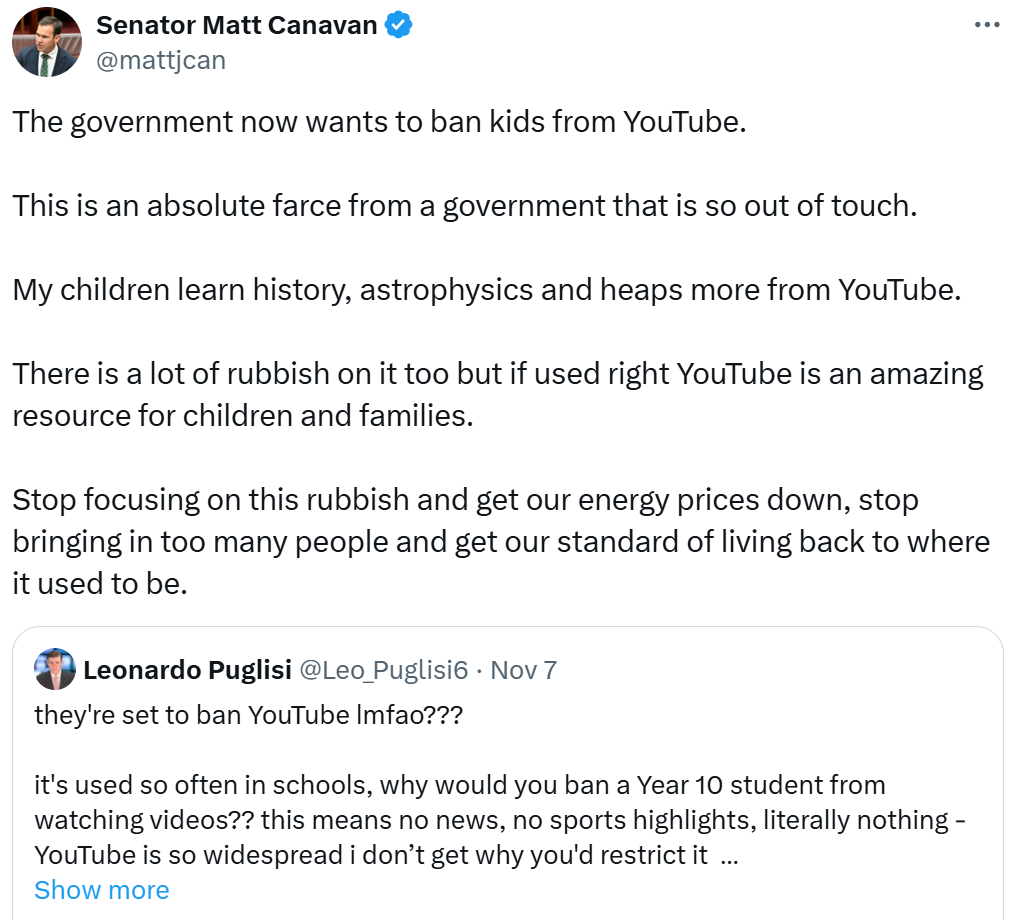This screenshot has width=1017, height=920.
Task: Click the Senator Matt Canavan display name
Action: pyautogui.click(x=236, y=26)
